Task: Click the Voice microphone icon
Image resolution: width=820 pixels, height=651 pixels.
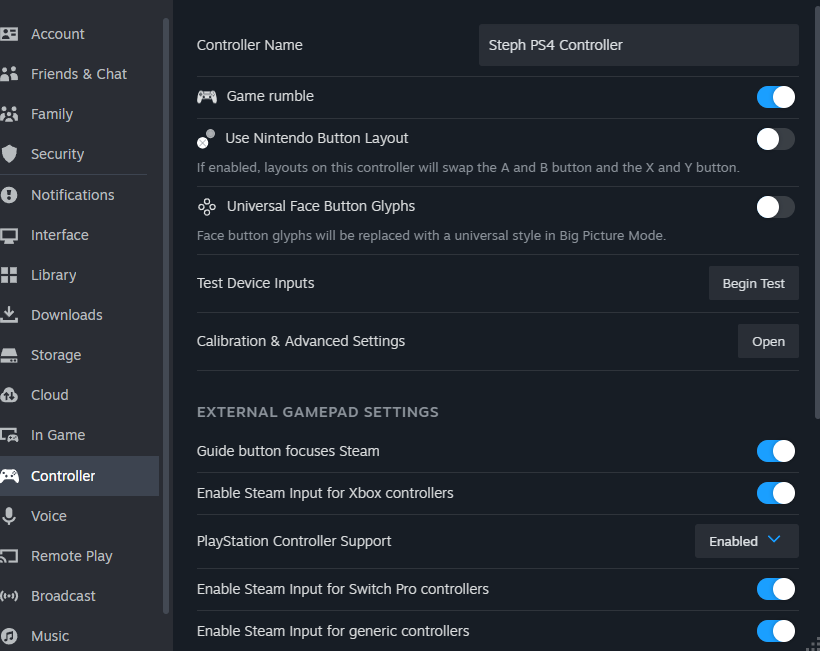Action: tap(9, 516)
